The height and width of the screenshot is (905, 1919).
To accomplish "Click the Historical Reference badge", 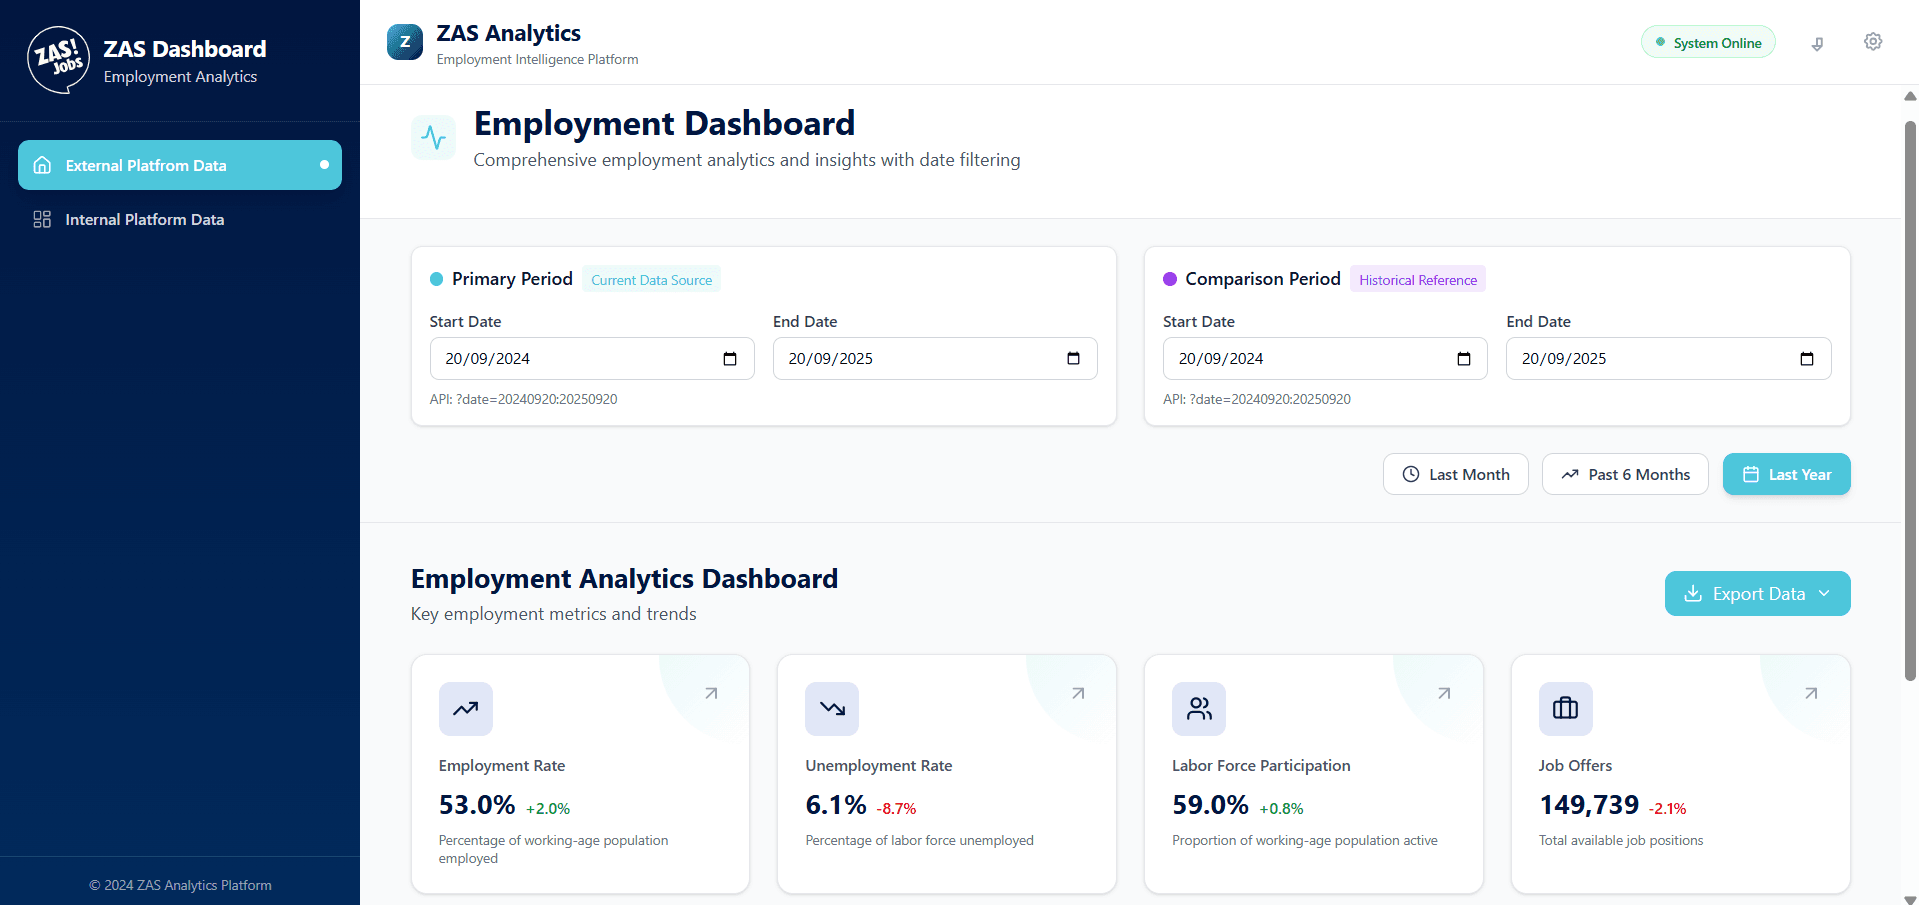I will [x=1417, y=279].
